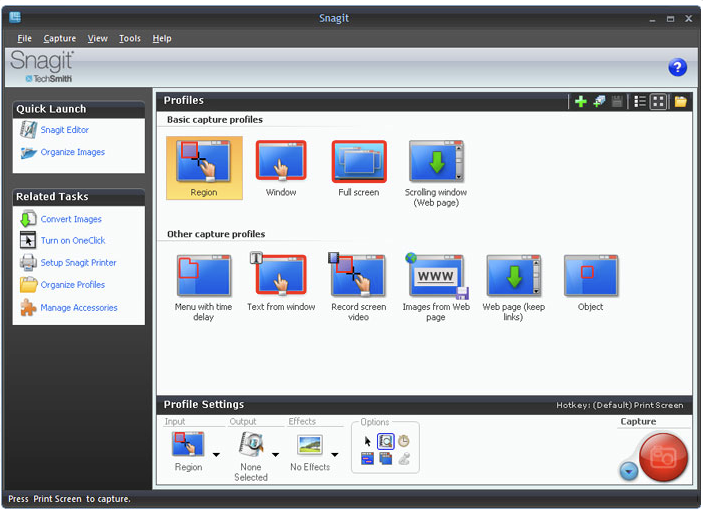This screenshot has width=703, height=511.
Task: Click the Input Region icon
Action: click(188, 445)
